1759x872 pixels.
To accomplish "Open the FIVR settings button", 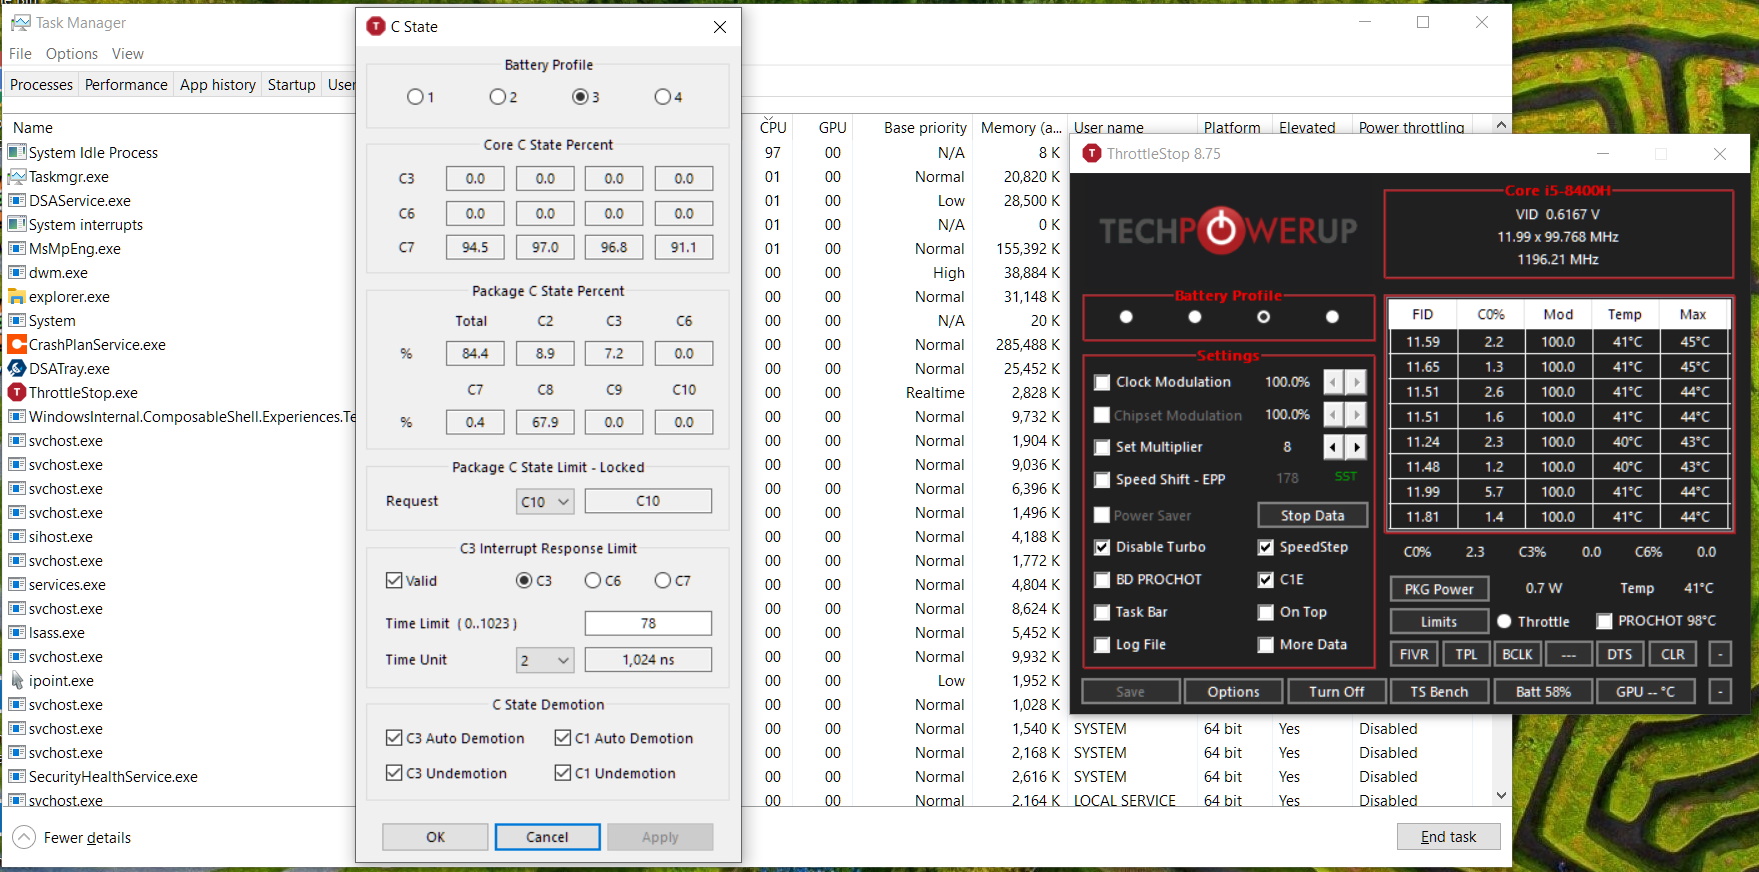I will coord(1414,654).
